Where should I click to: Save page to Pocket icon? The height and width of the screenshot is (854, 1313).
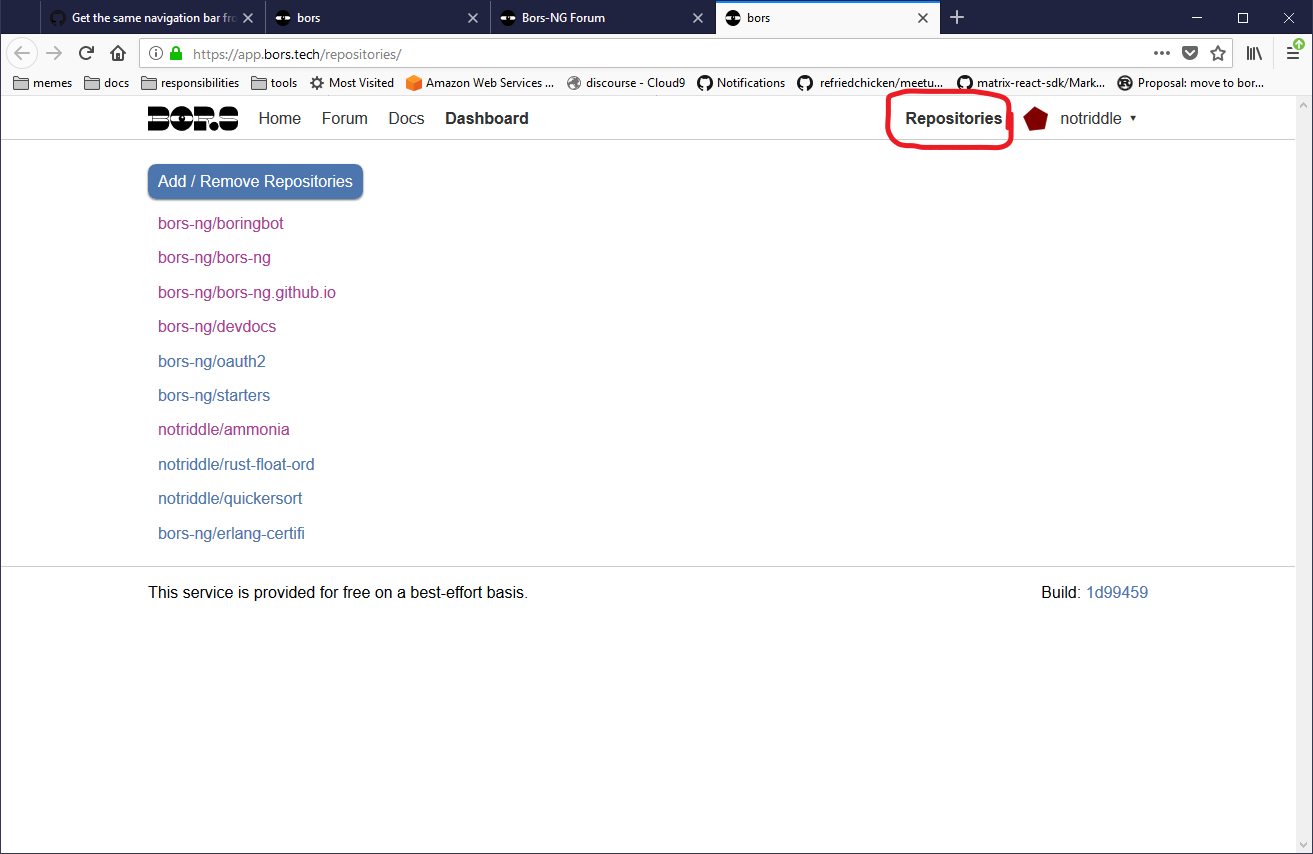1189,54
